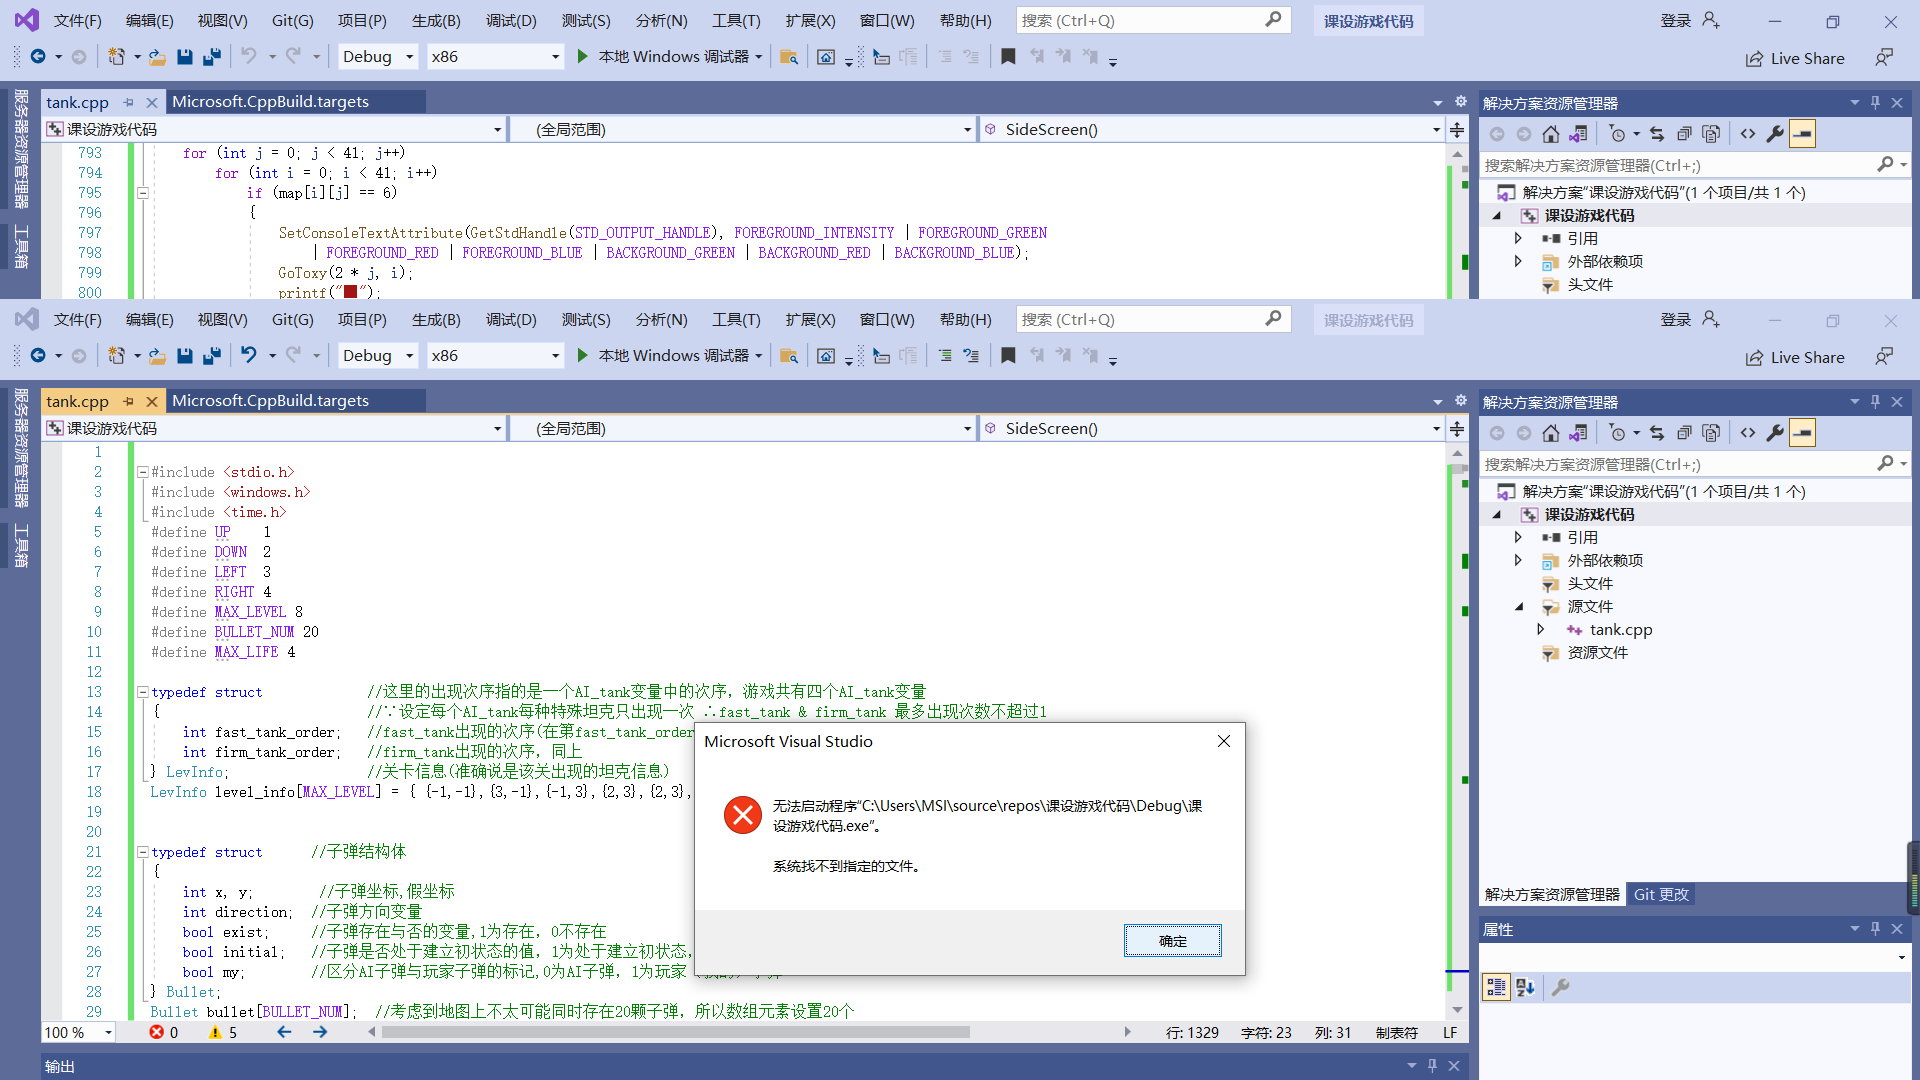
Task: Open 文件(F) menu in the front window
Action: pos(77,320)
